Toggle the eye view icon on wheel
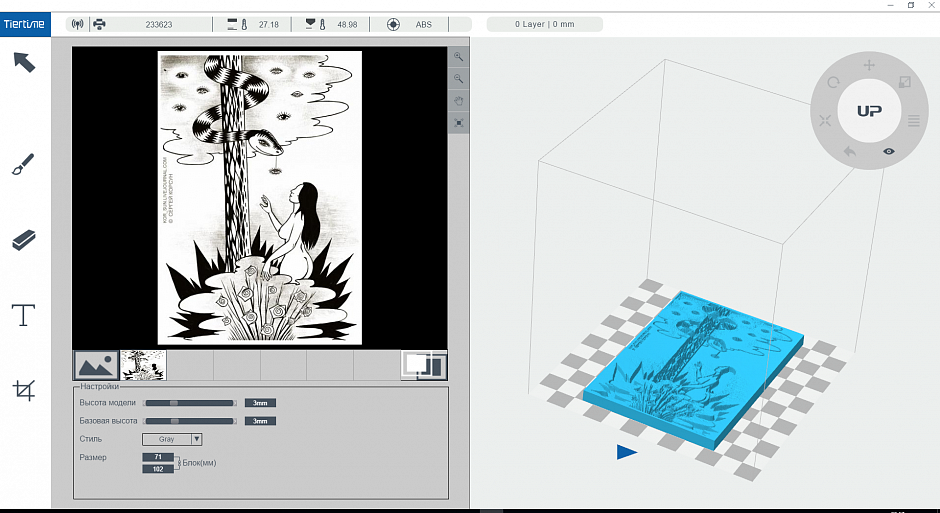This screenshot has width=940, height=513. point(889,151)
